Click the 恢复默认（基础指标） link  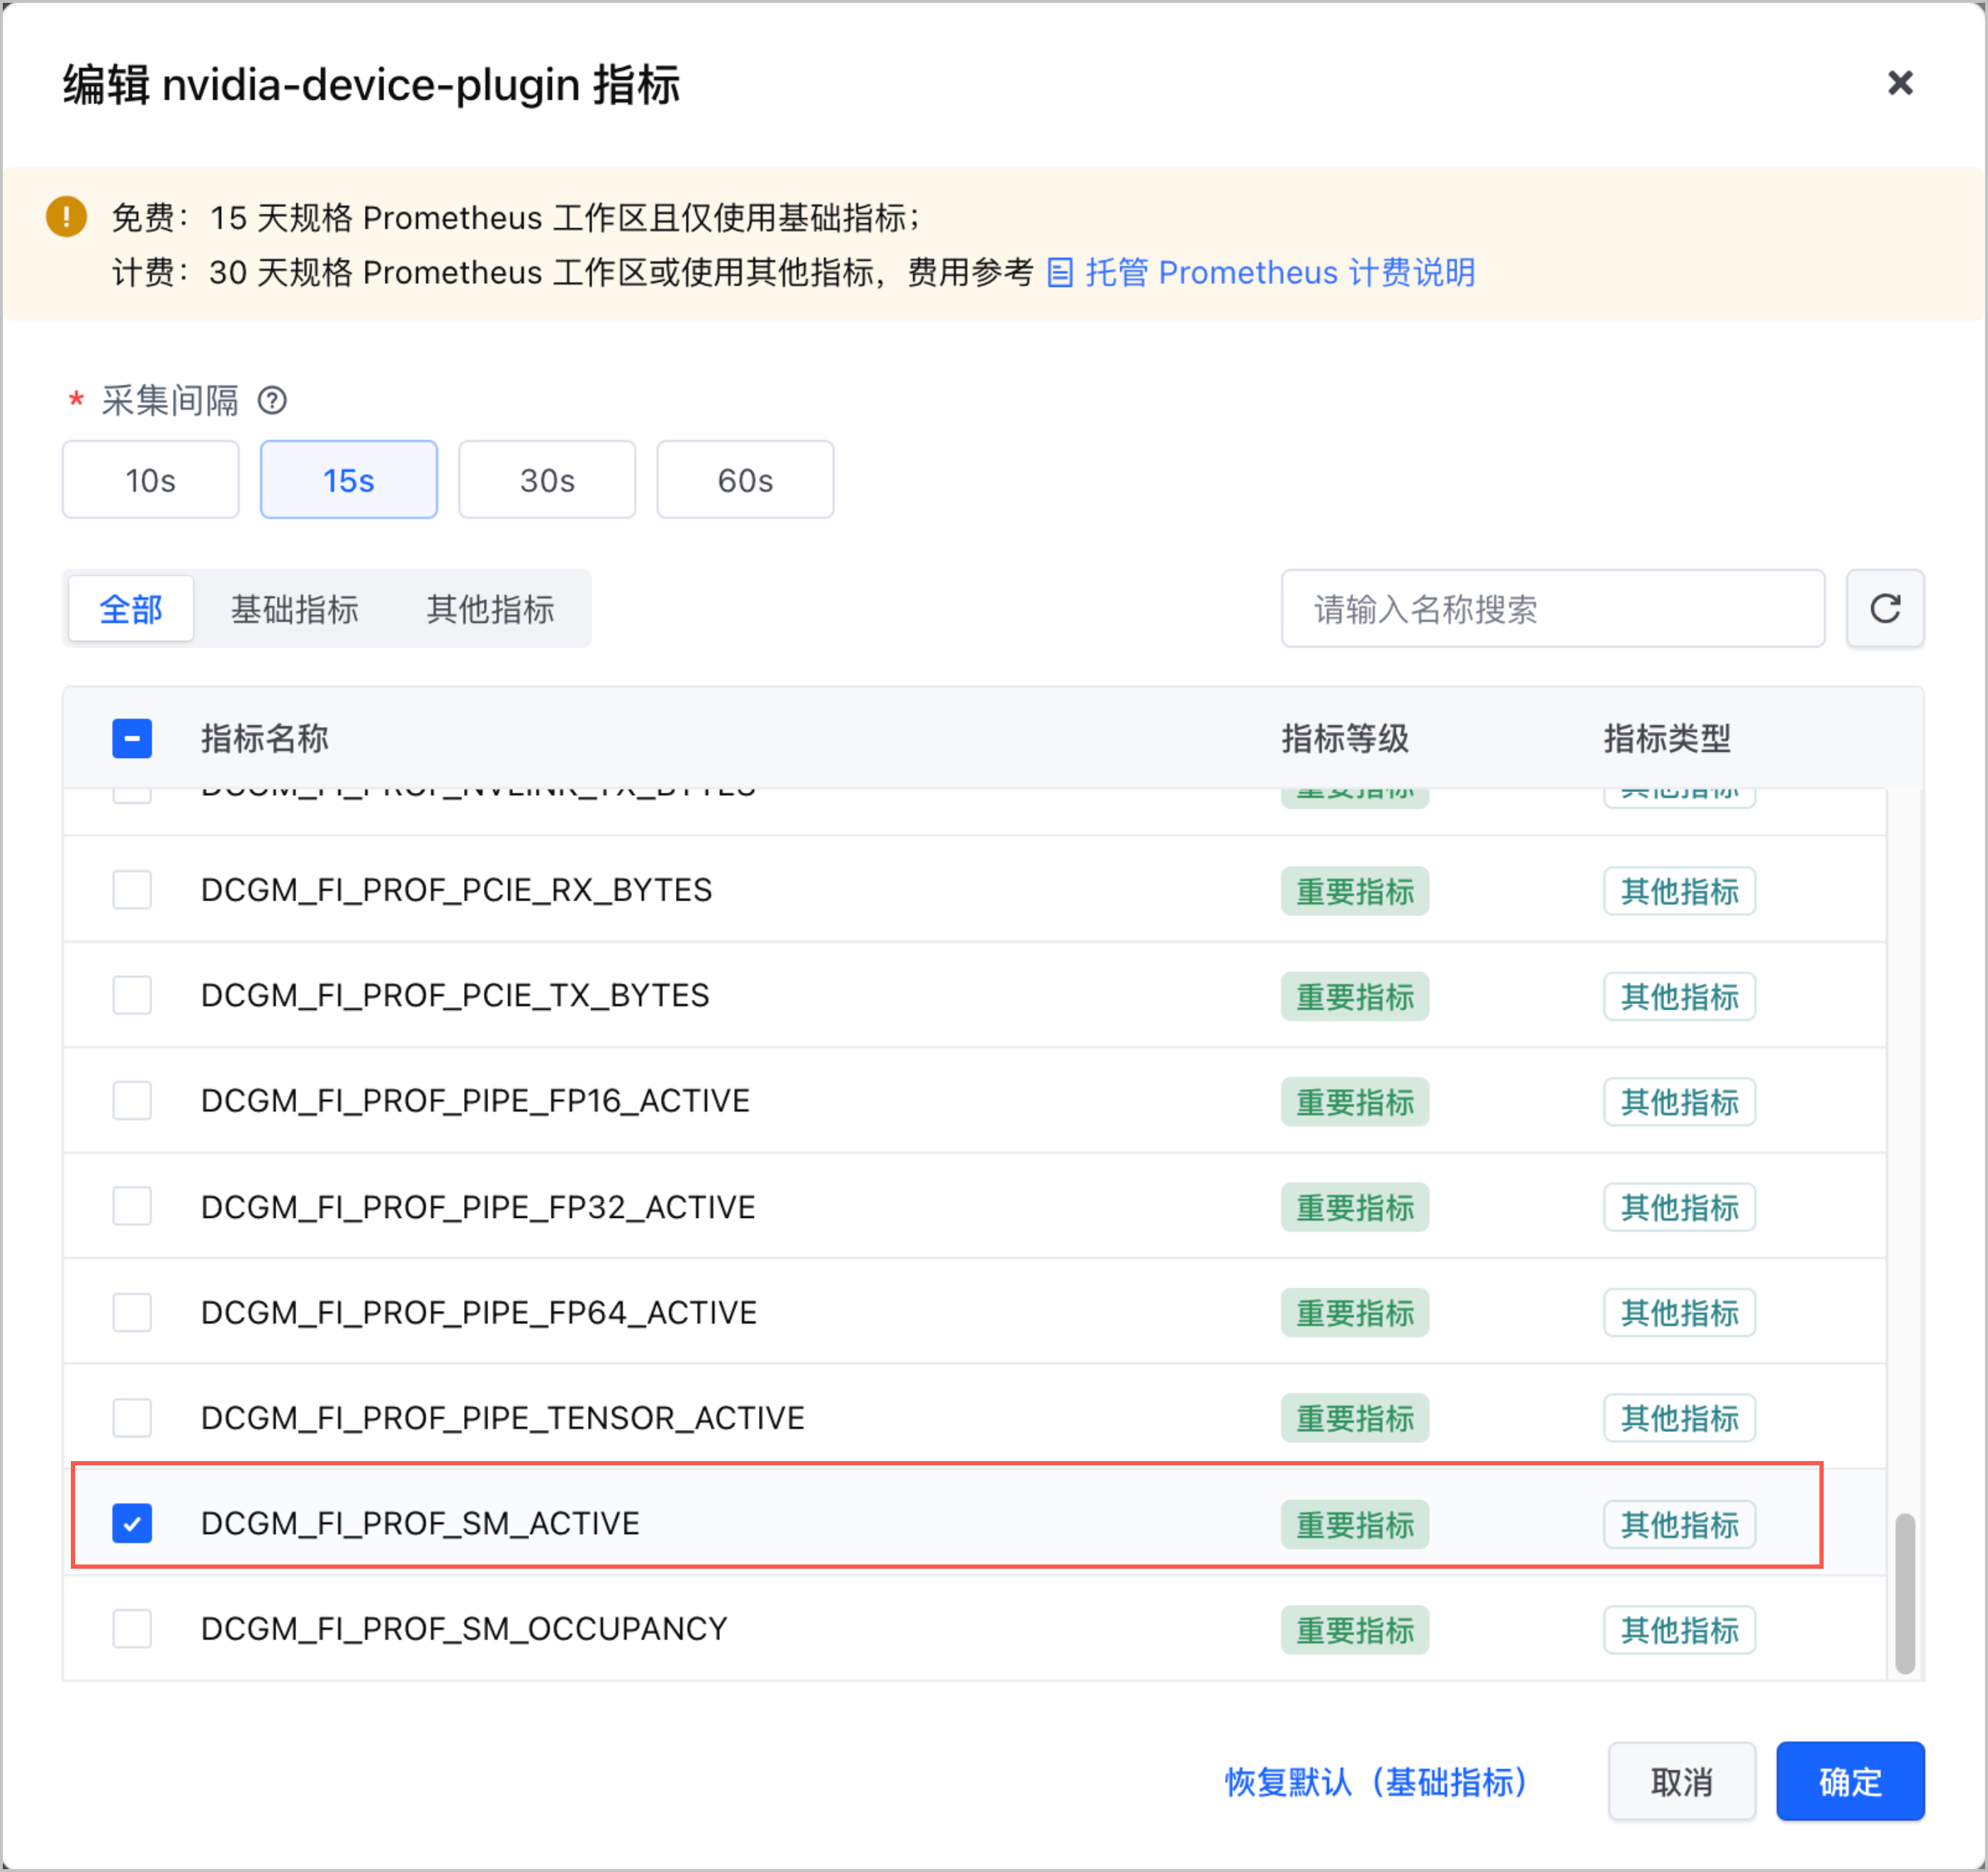point(1376,1782)
